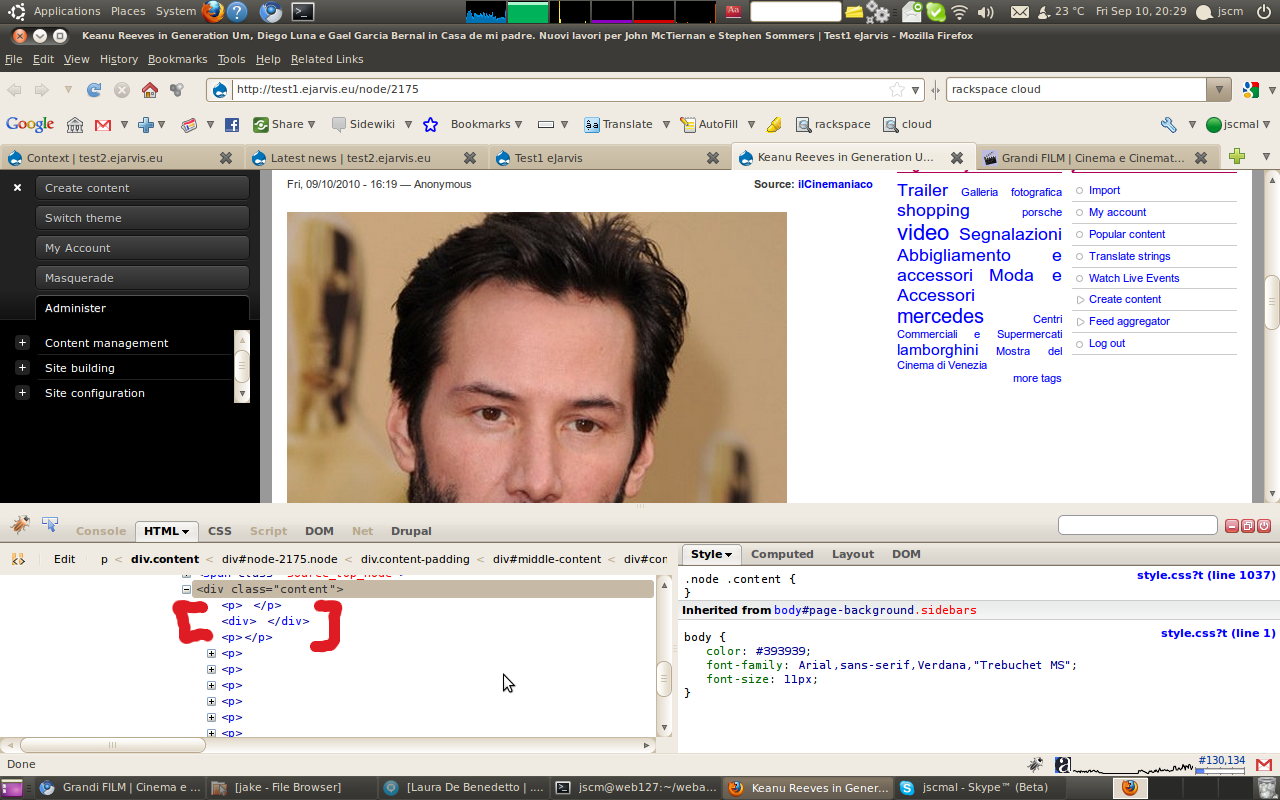Focus the Firebug search field
The image size is (1280, 800).
pos(1137,525)
